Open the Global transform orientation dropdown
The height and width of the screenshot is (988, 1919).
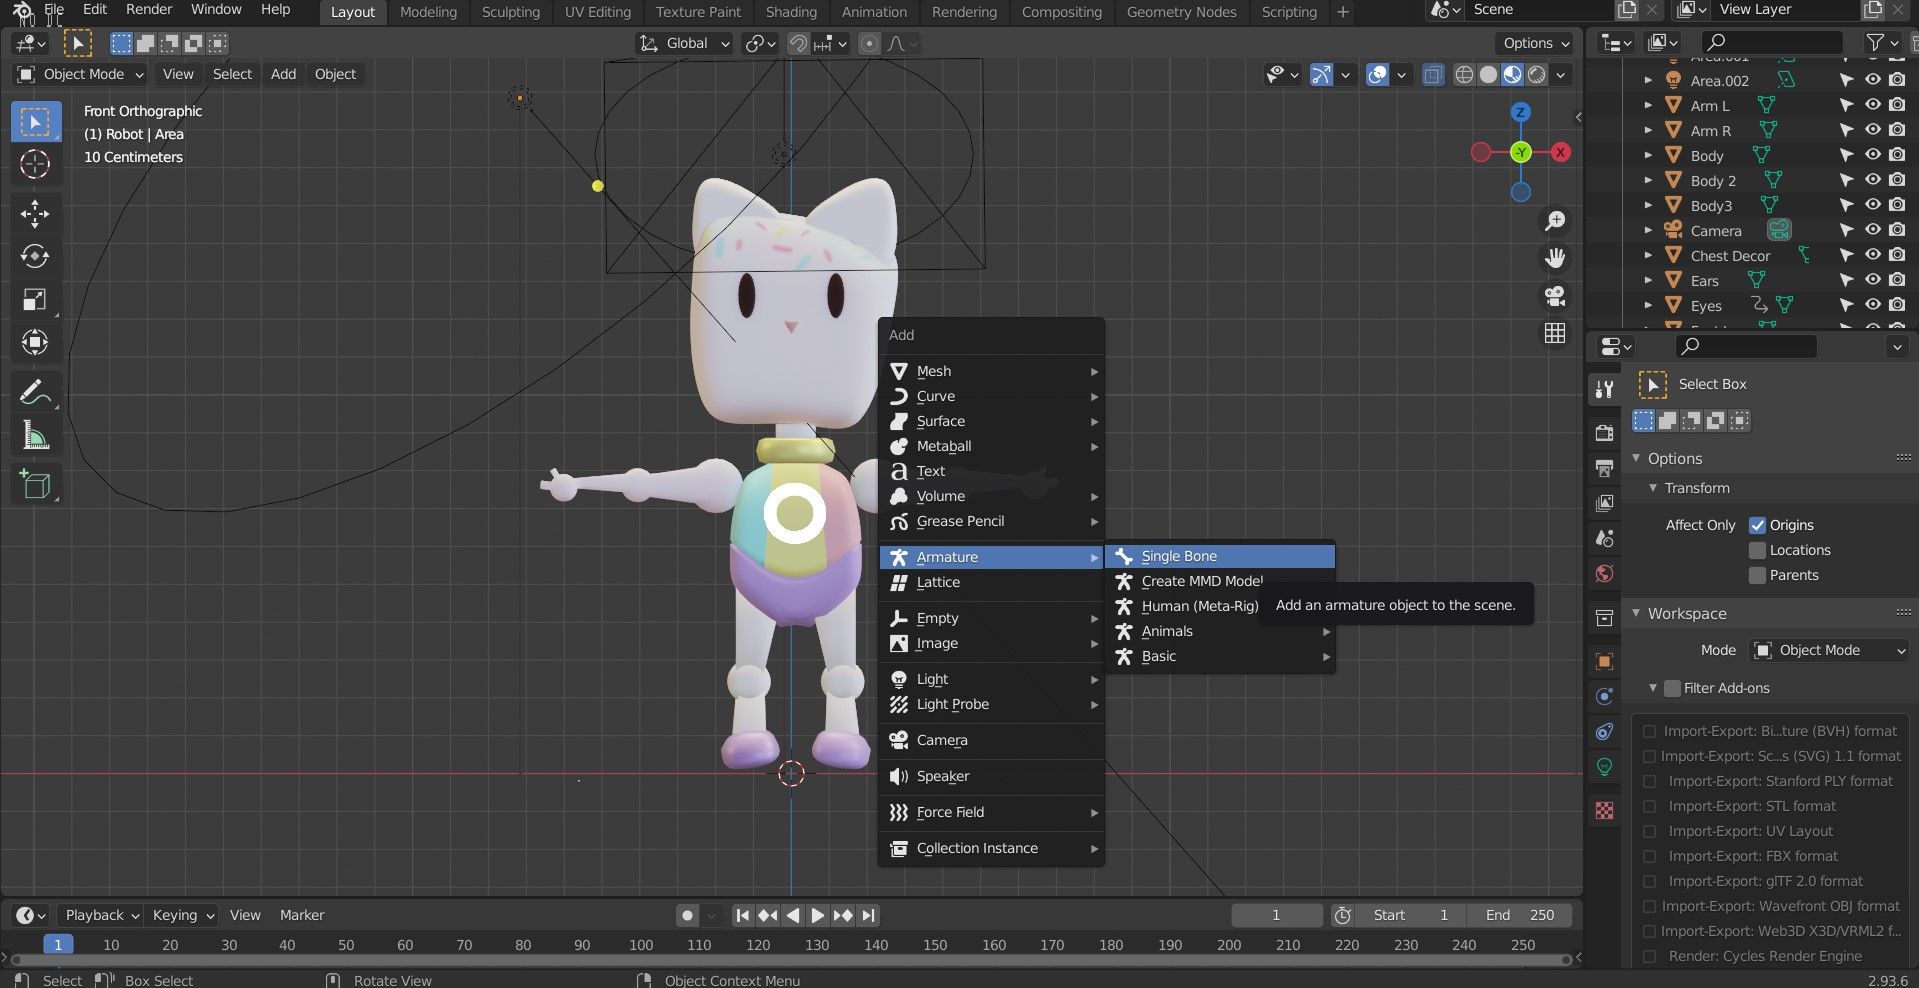[x=686, y=43]
